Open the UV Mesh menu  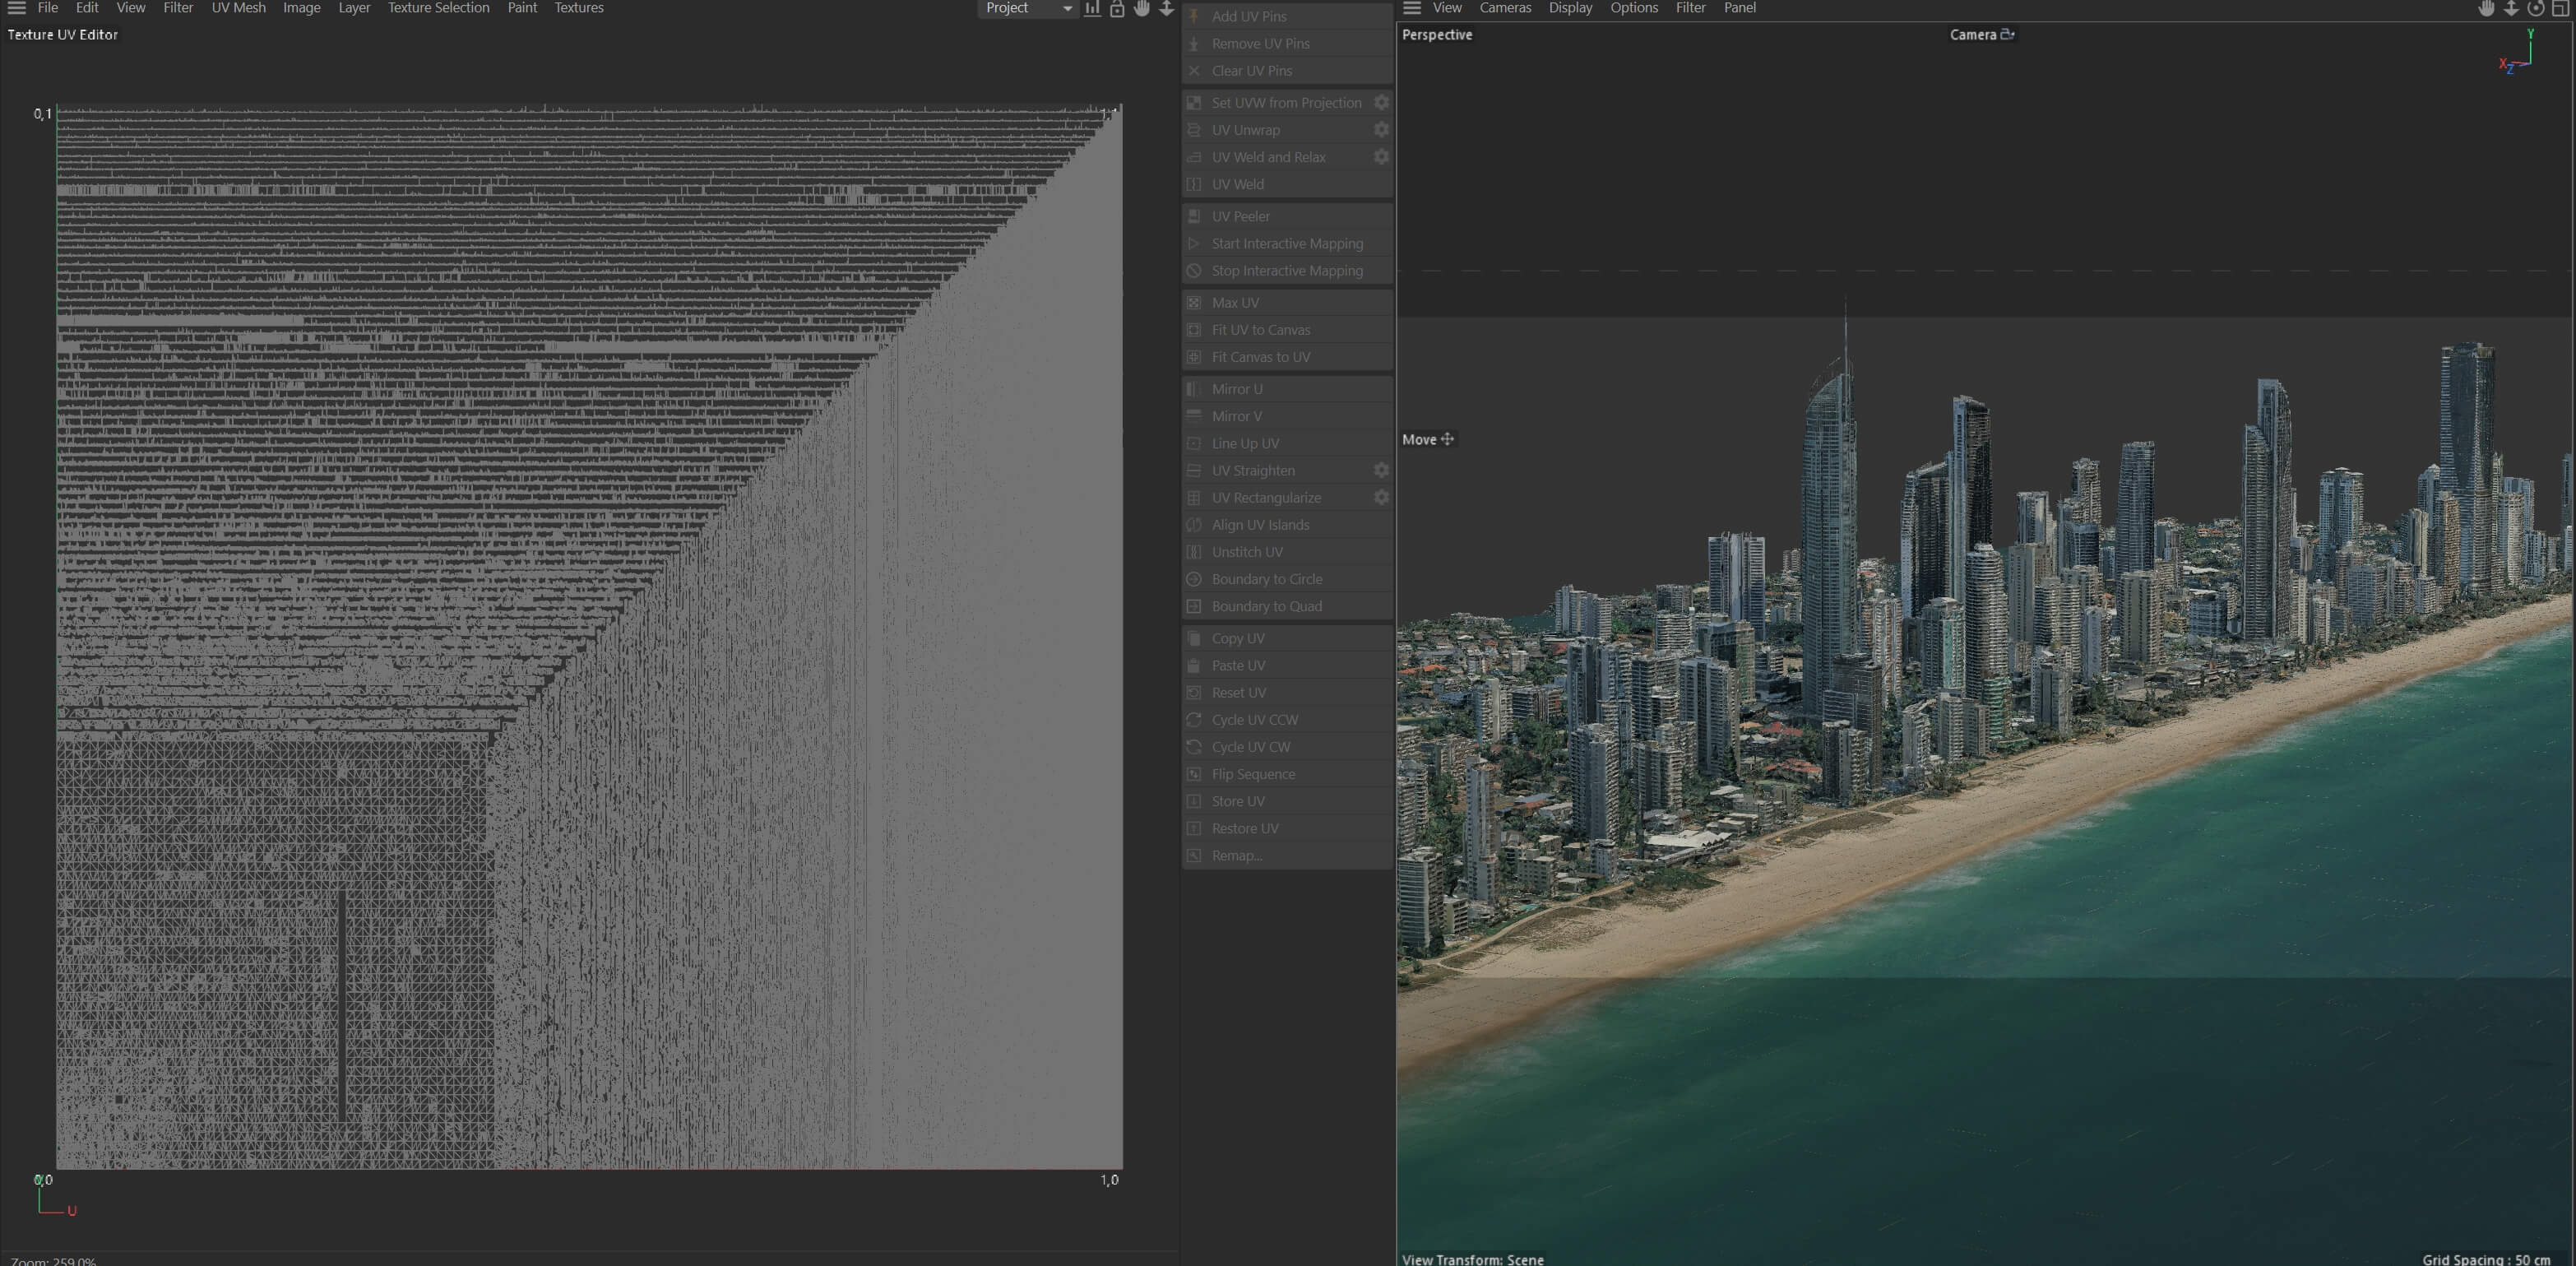[x=238, y=8]
